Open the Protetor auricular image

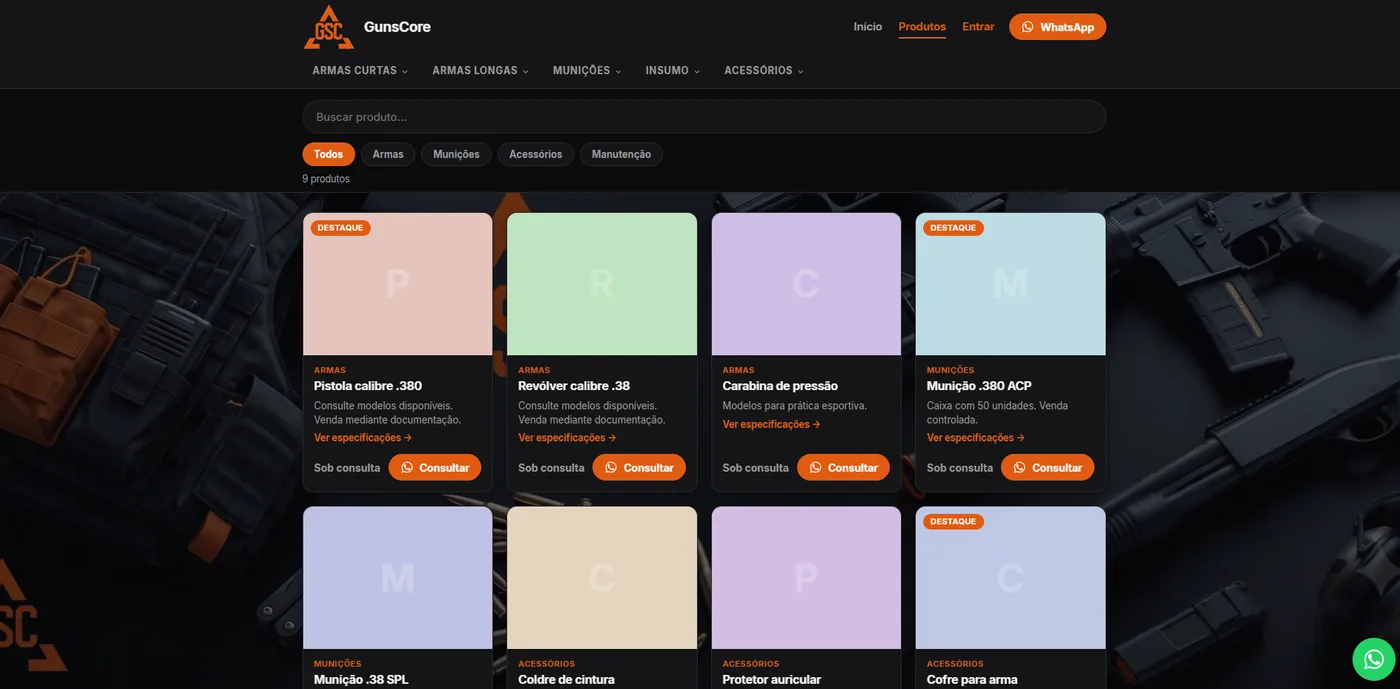click(806, 578)
